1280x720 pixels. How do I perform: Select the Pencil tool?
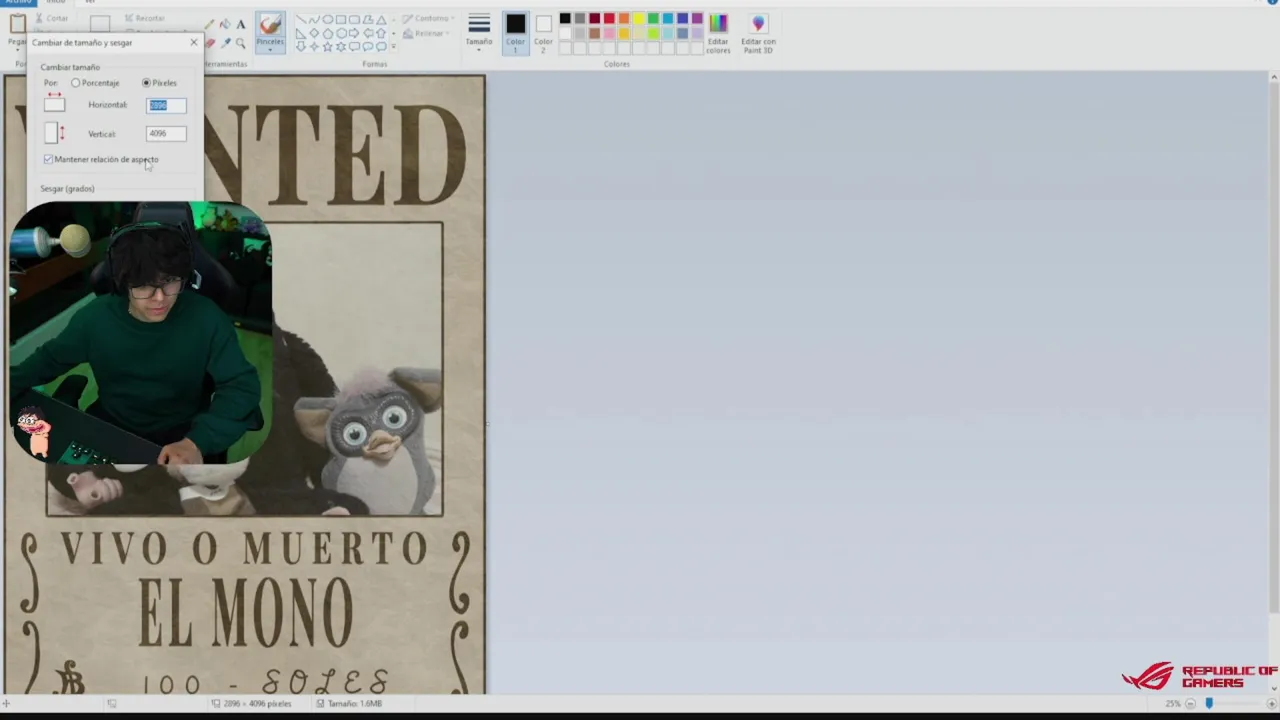pyautogui.click(x=210, y=24)
